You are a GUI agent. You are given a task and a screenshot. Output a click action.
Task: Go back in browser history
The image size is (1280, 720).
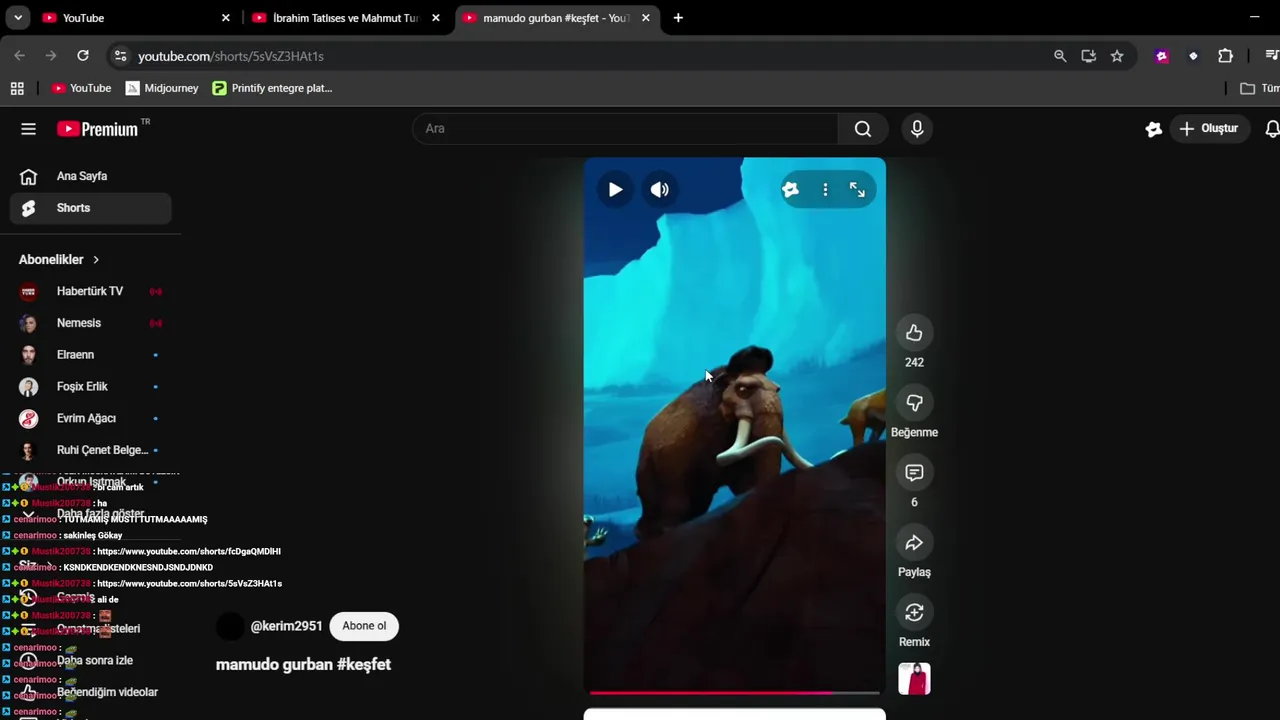19,56
